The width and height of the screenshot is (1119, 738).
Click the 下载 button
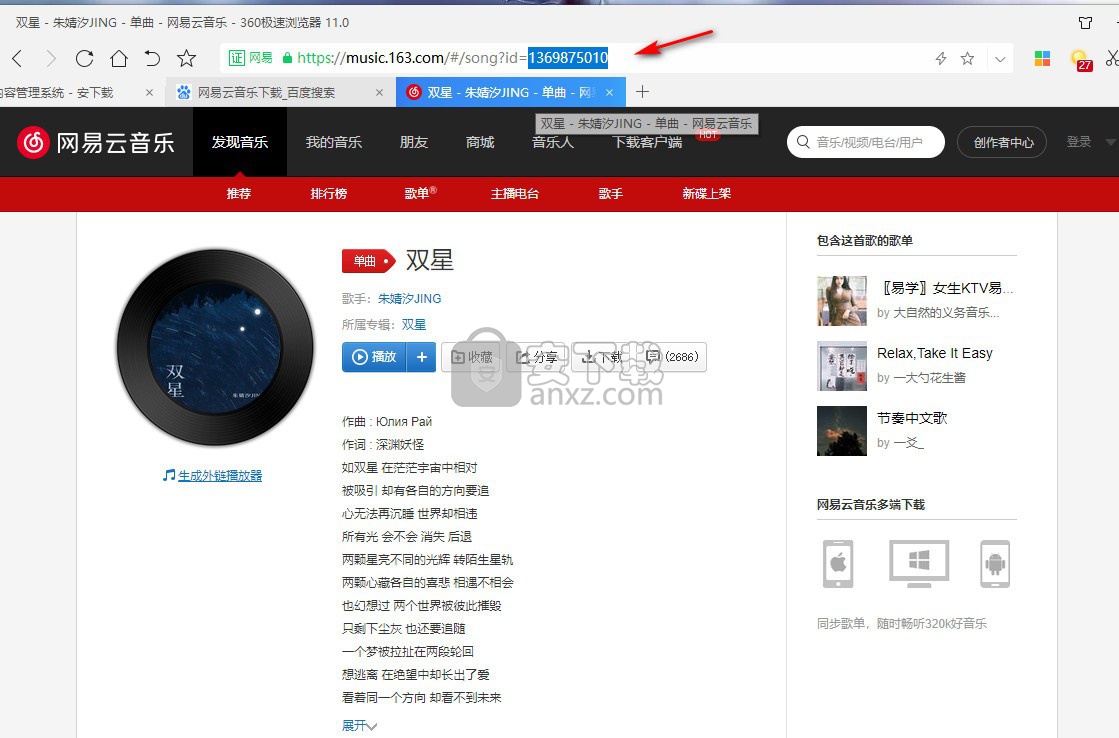click(602, 357)
